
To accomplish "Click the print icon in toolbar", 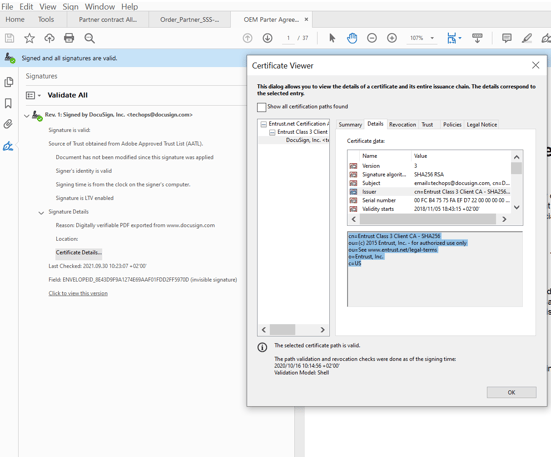I will (x=69, y=38).
